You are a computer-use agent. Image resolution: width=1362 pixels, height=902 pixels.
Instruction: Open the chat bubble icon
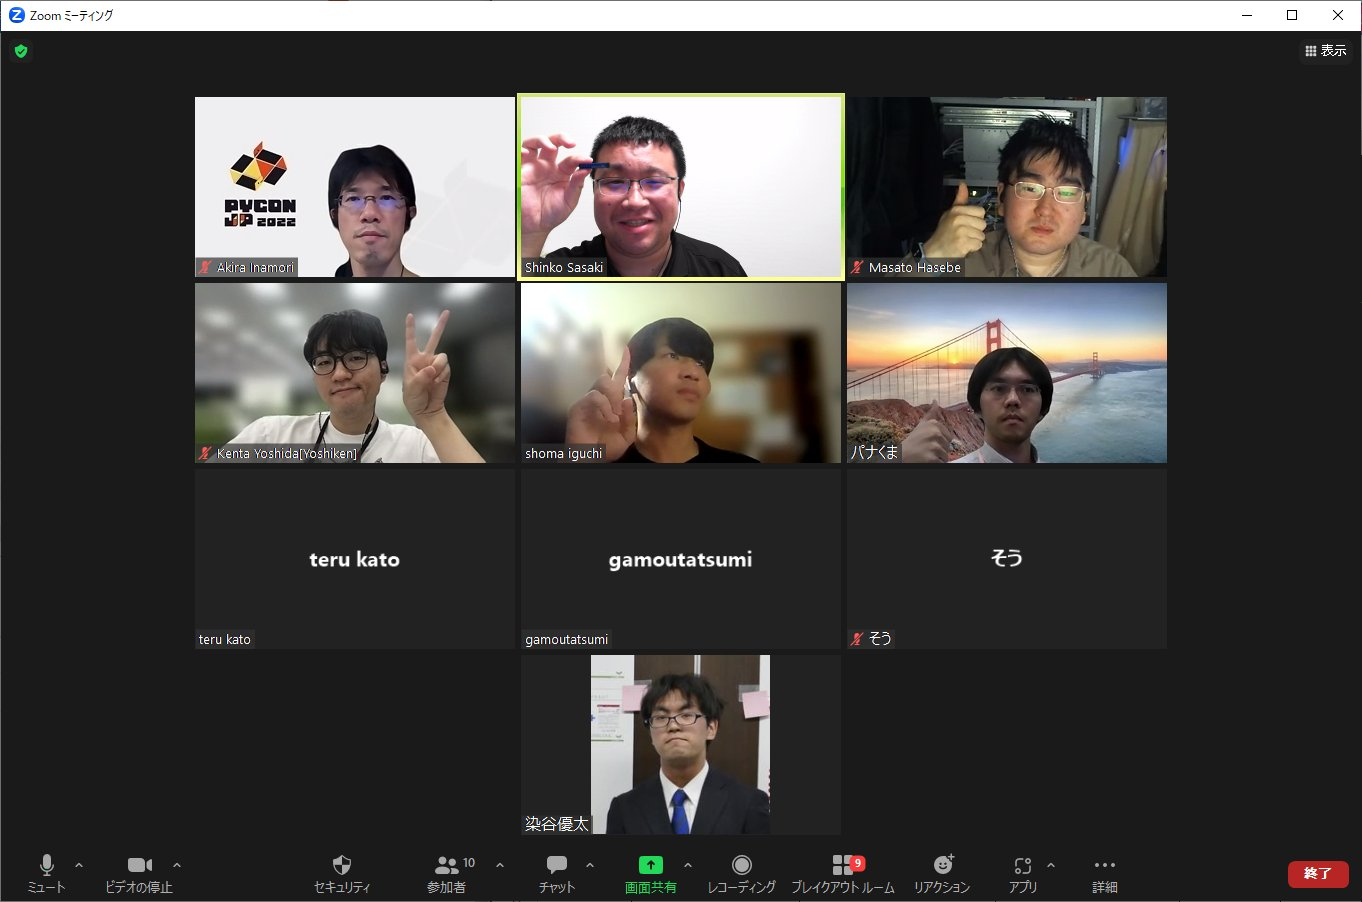557,865
